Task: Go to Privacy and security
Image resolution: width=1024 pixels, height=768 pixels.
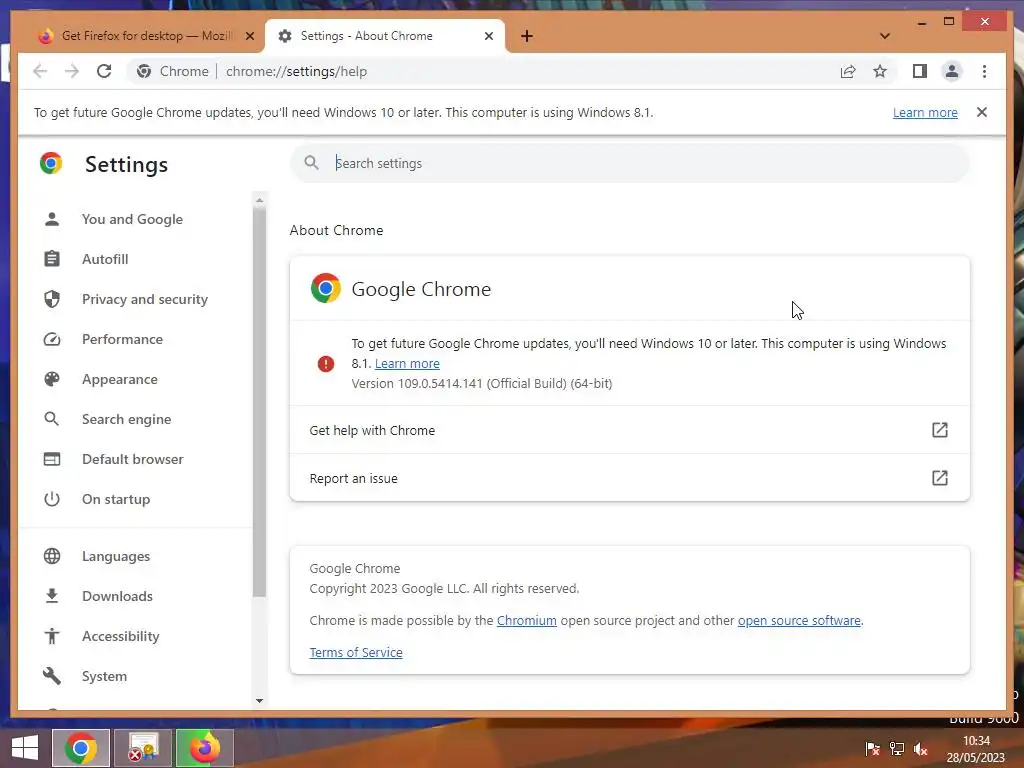Action: coord(144,299)
